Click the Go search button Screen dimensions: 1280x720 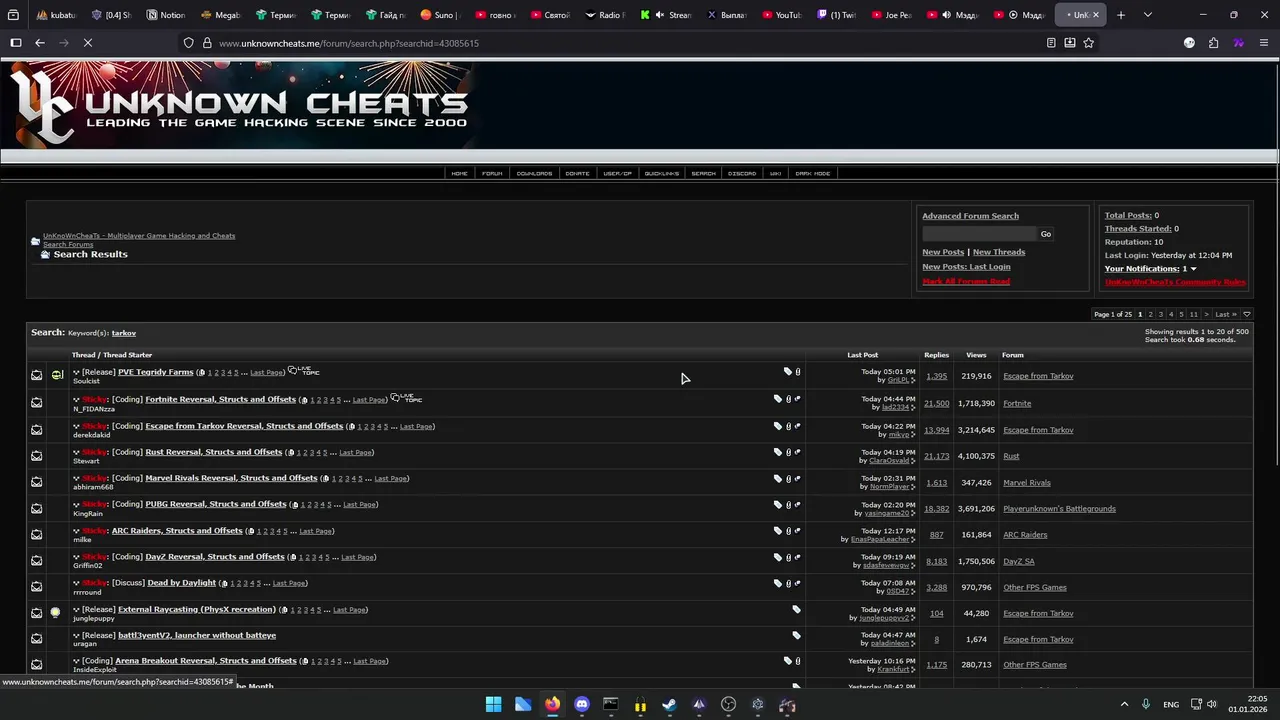pos(1046,234)
